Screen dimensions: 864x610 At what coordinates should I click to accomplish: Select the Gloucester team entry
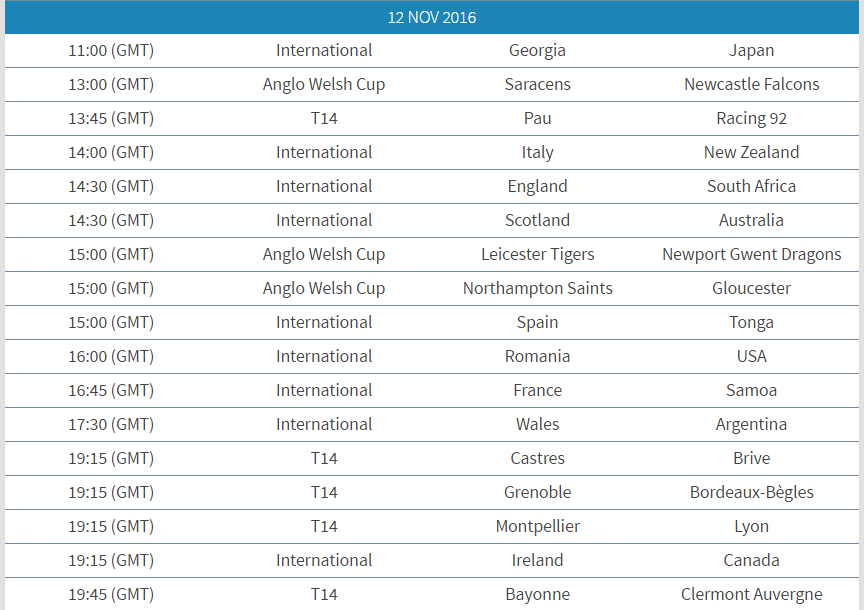point(751,288)
